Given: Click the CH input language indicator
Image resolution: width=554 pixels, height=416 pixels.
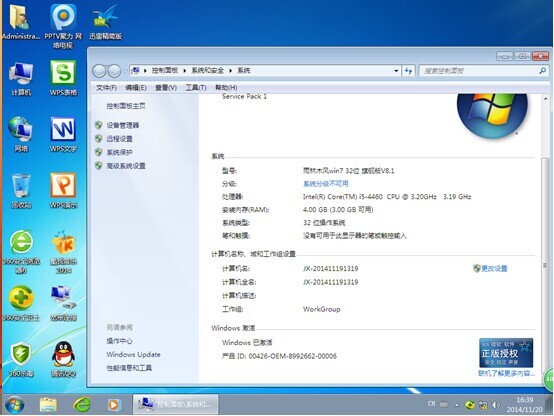Looking at the screenshot, I should coord(431,404).
